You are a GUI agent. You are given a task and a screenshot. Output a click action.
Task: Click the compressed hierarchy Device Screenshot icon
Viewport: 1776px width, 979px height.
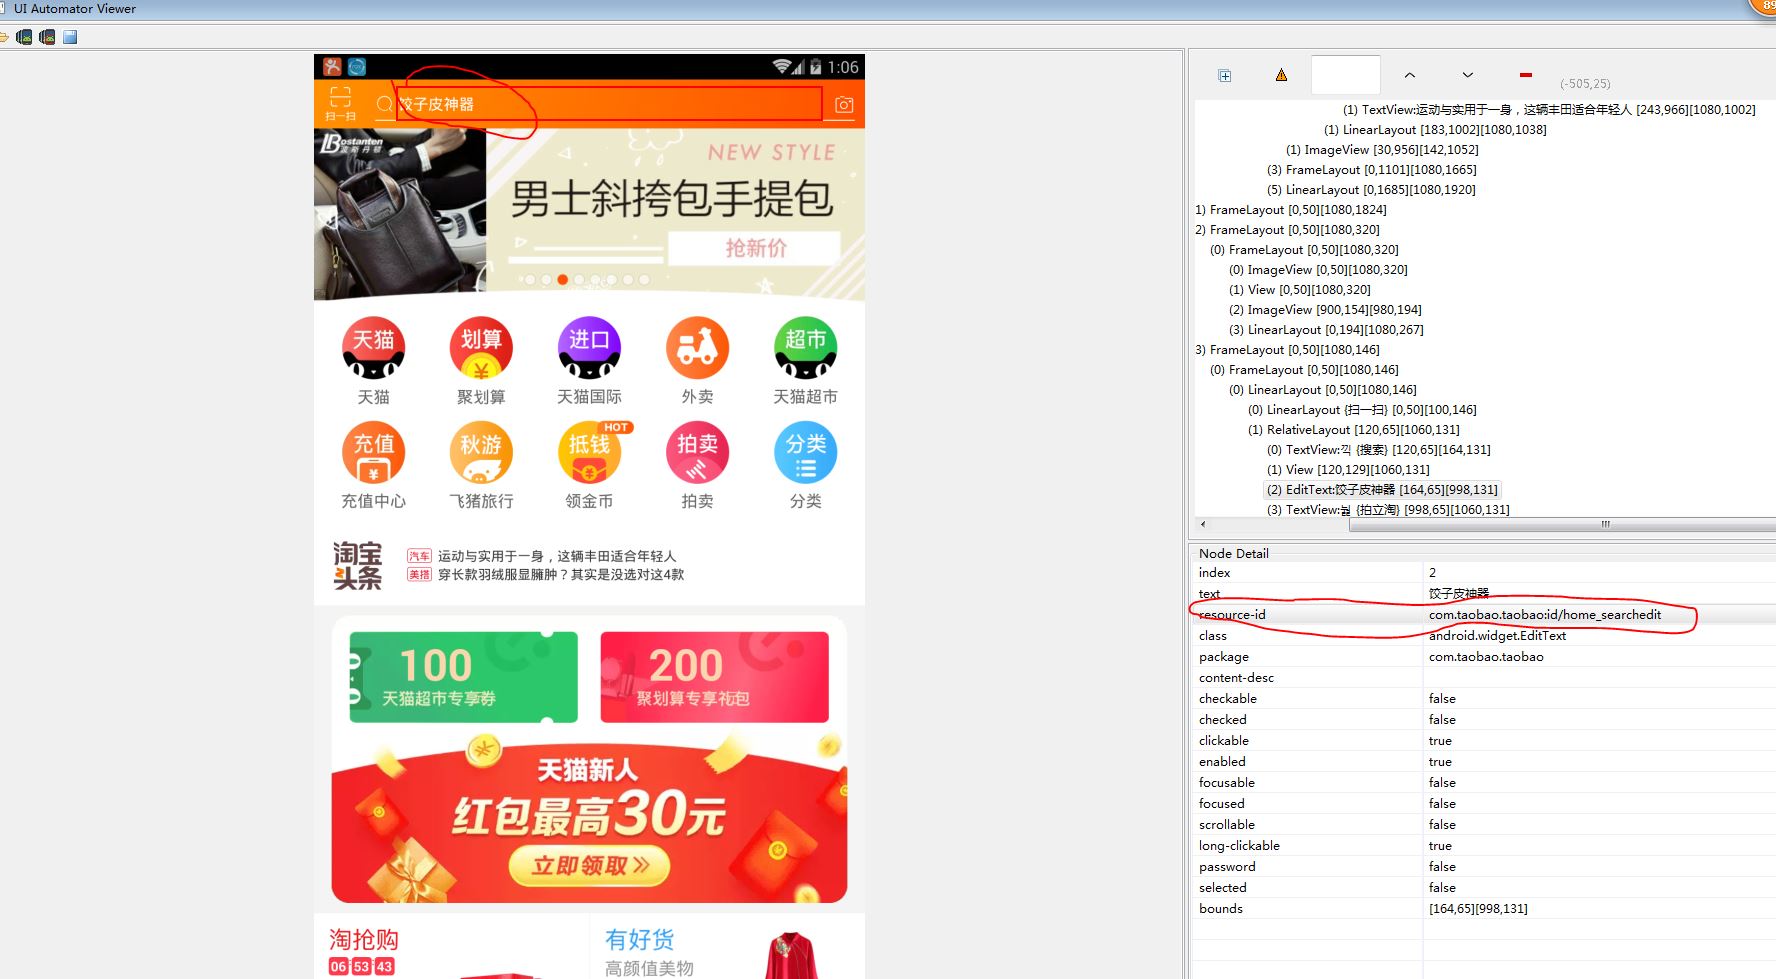point(47,37)
